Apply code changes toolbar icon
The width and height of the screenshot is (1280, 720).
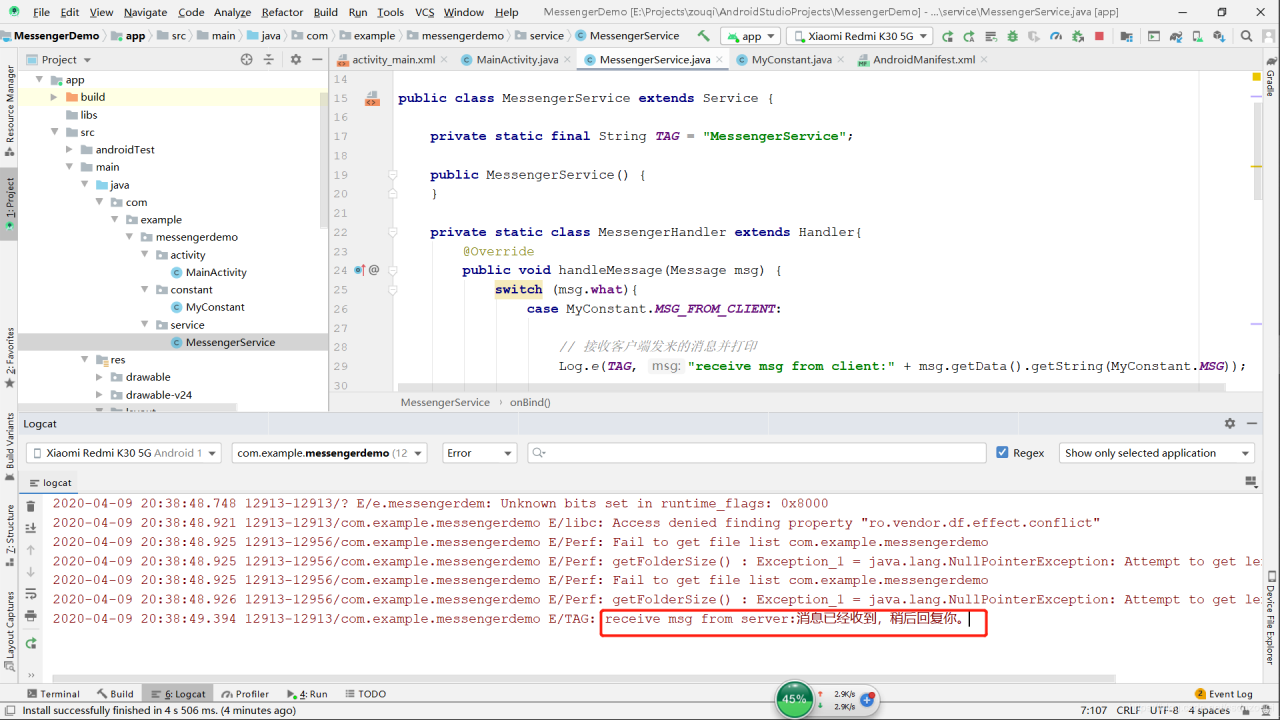991,36
